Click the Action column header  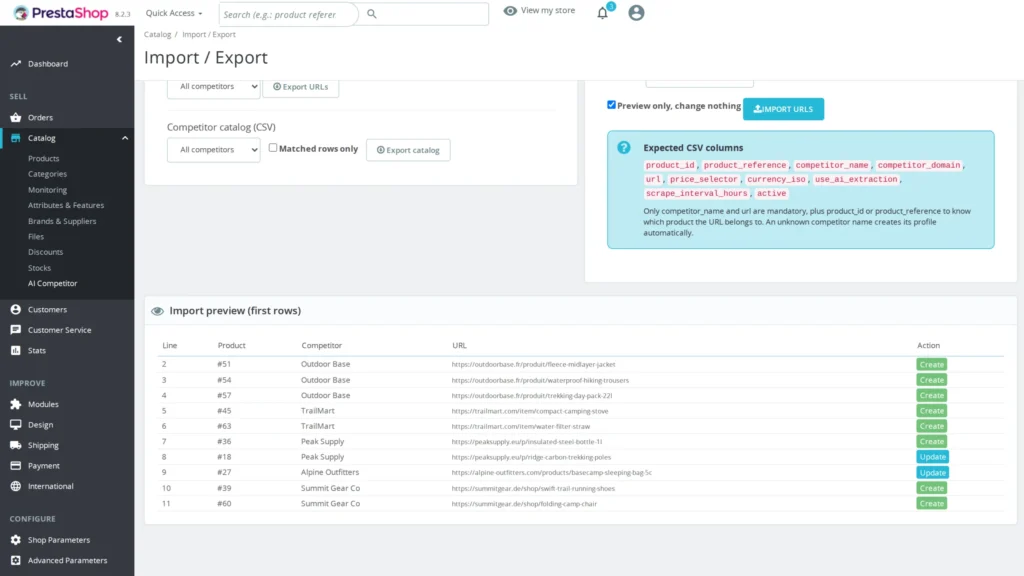[928, 345]
